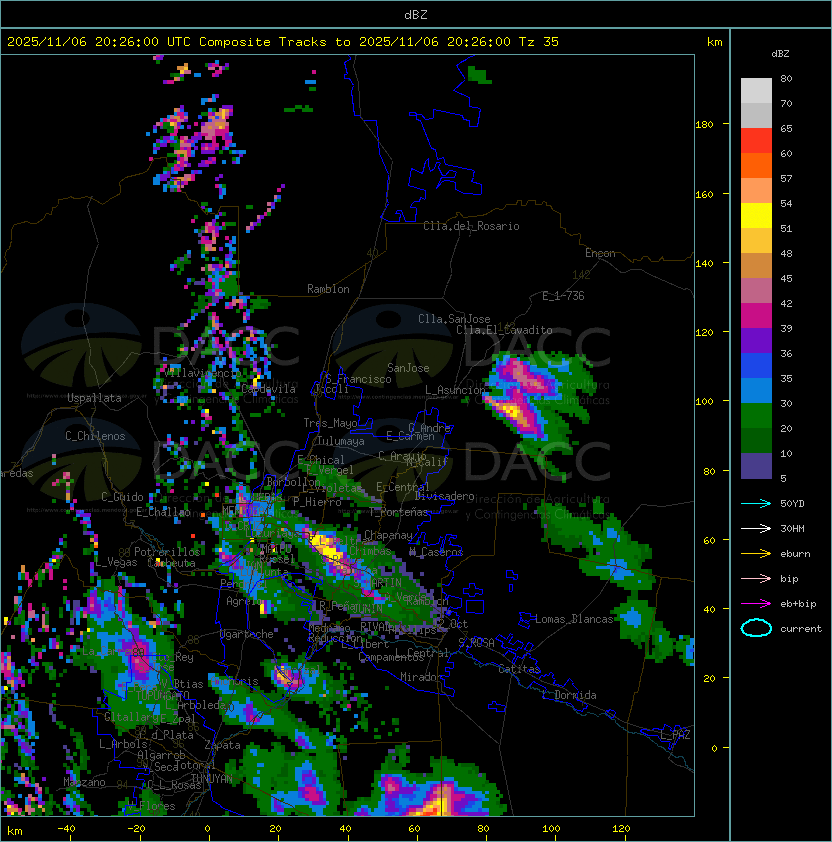Viewport: 832px width, 842px height.
Task: Select the red 60–65 dBZ legend swatch
Action: (x=756, y=141)
